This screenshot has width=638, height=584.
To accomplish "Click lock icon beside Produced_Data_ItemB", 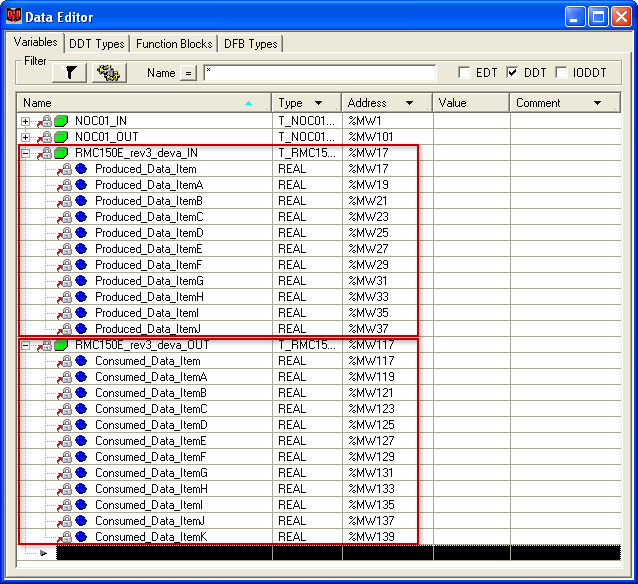I will 67,200.
